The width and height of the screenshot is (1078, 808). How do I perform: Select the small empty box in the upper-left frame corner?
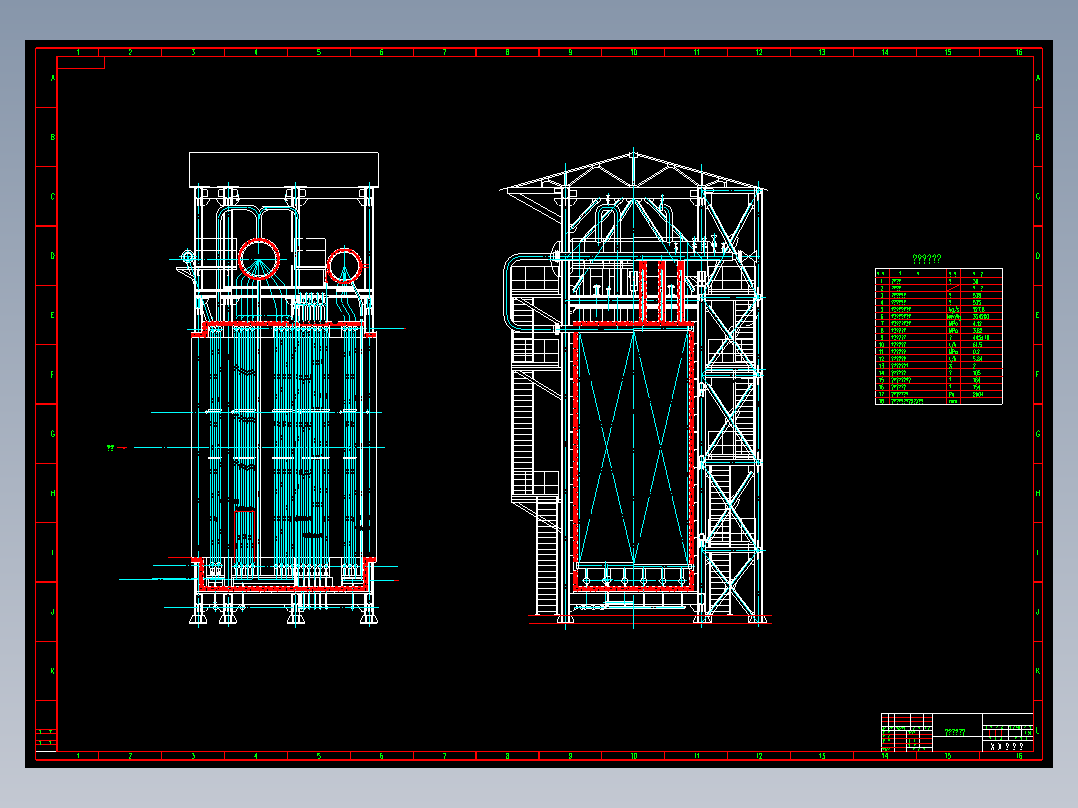(81, 63)
